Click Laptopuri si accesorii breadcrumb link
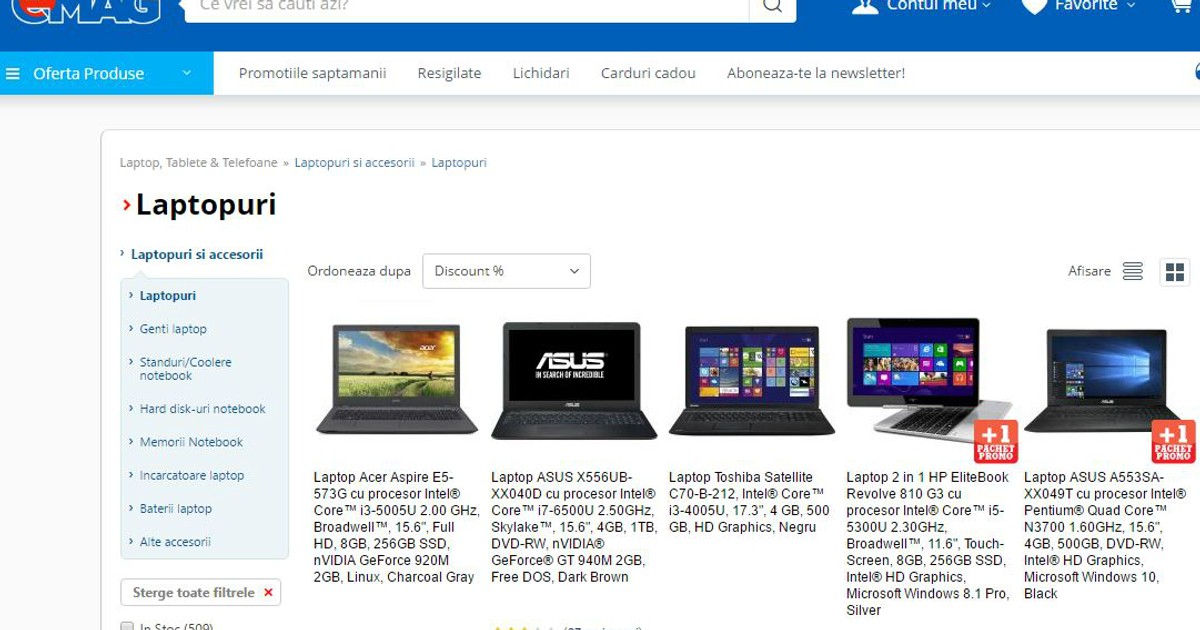The image size is (1200, 630). point(354,162)
